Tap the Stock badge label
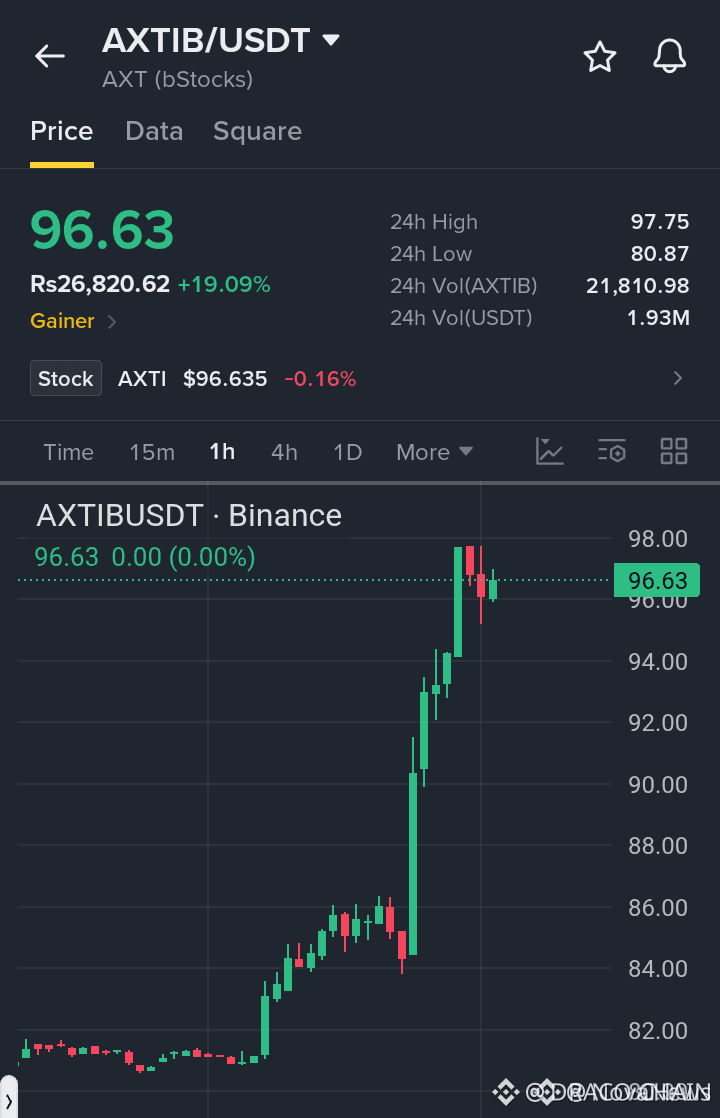 click(66, 378)
